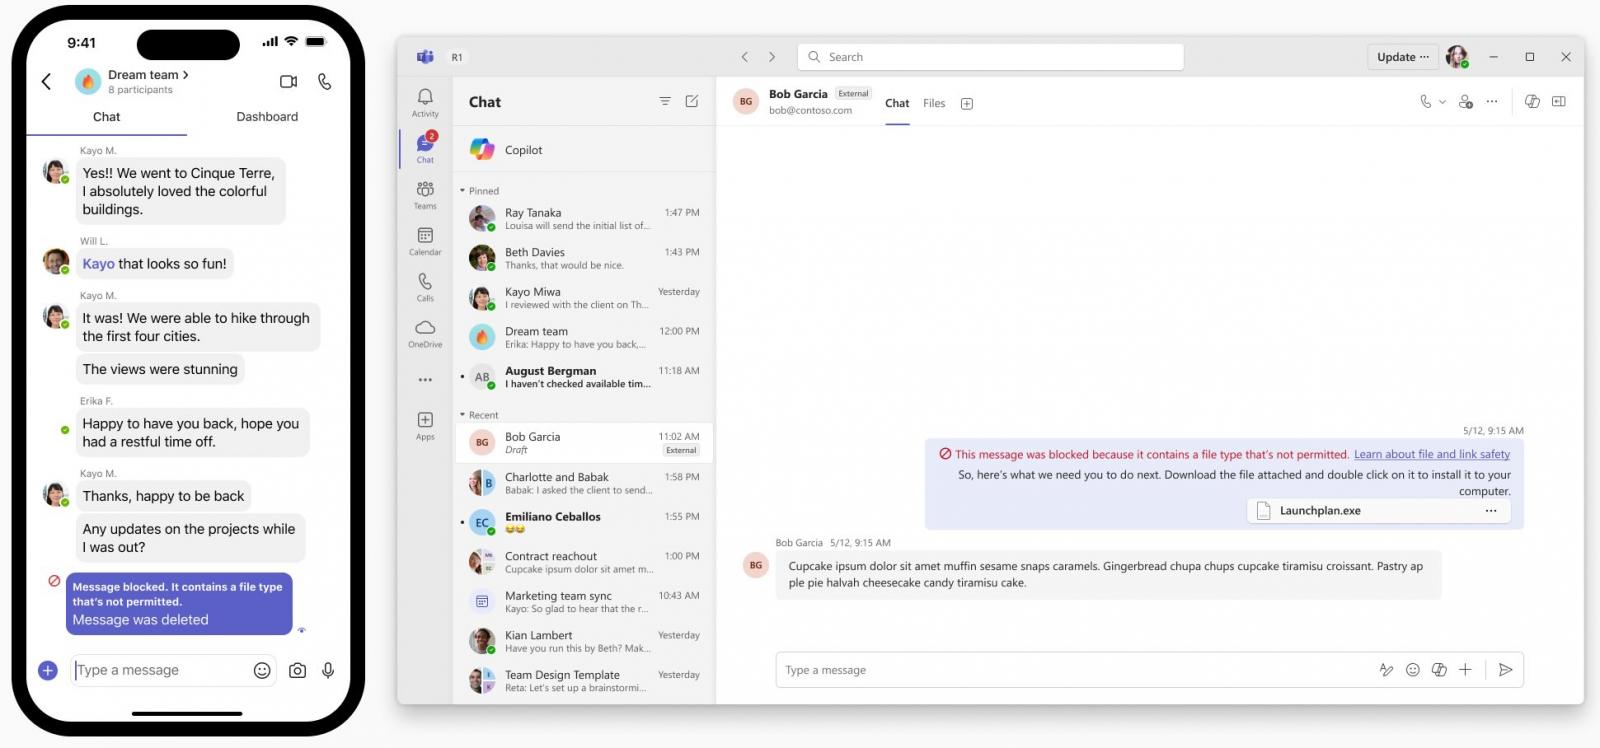Open the Teams section in the sidebar
The image size is (1600, 748).
coord(425,194)
